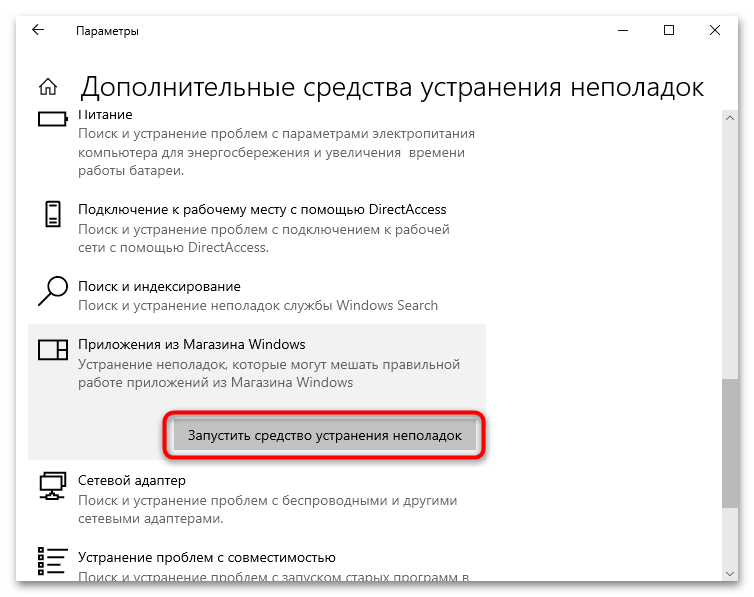Click the Дополнительные средства устранения неполадок heading
The width and height of the screenshot is (754, 597).
(x=392, y=87)
